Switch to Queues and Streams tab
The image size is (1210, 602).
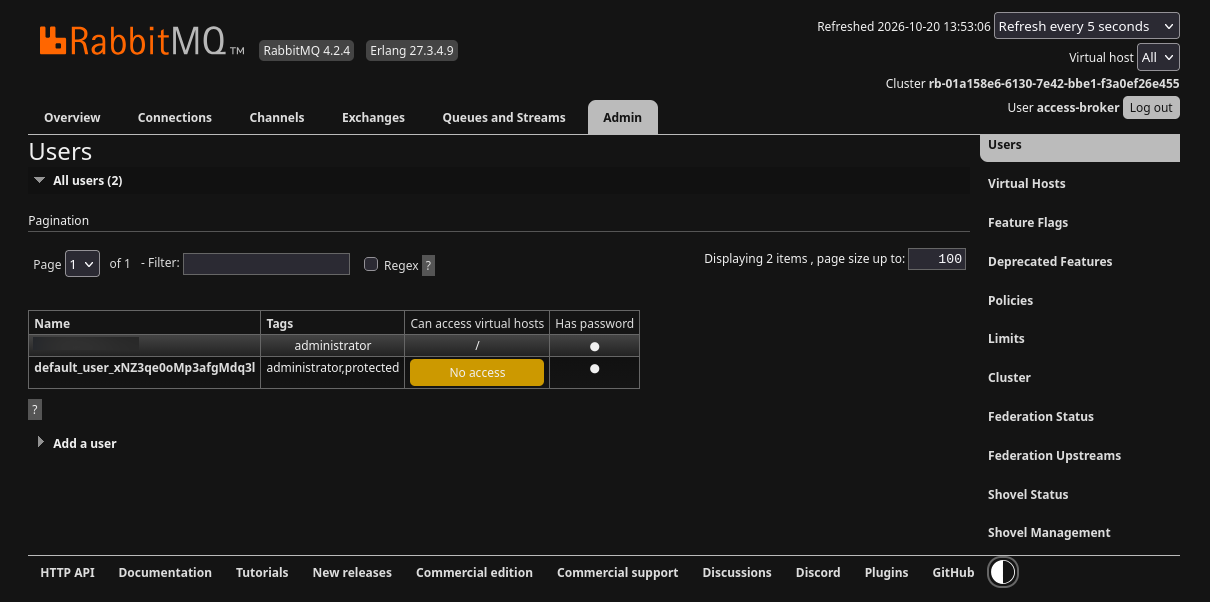pyautogui.click(x=504, y=117)
